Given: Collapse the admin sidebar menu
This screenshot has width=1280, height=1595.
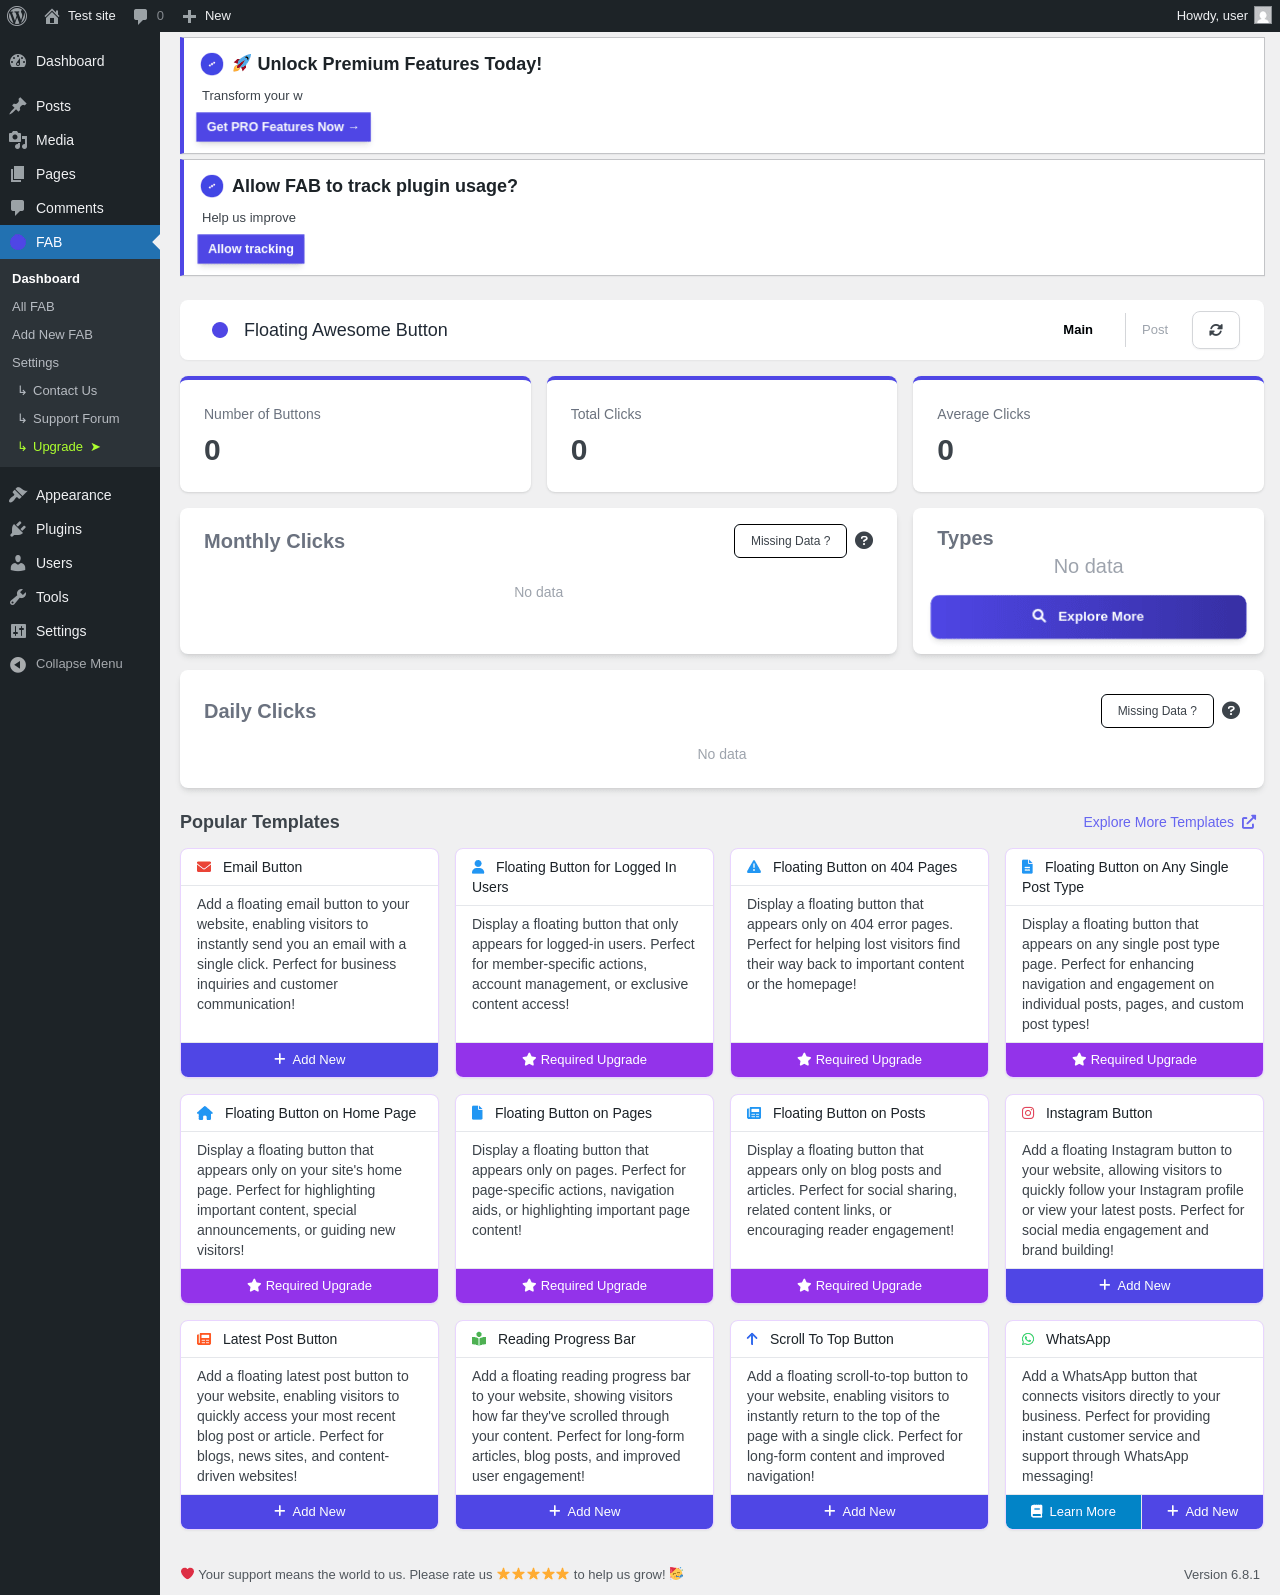Looking at the screenshot, I should click(x=80, y=664).
